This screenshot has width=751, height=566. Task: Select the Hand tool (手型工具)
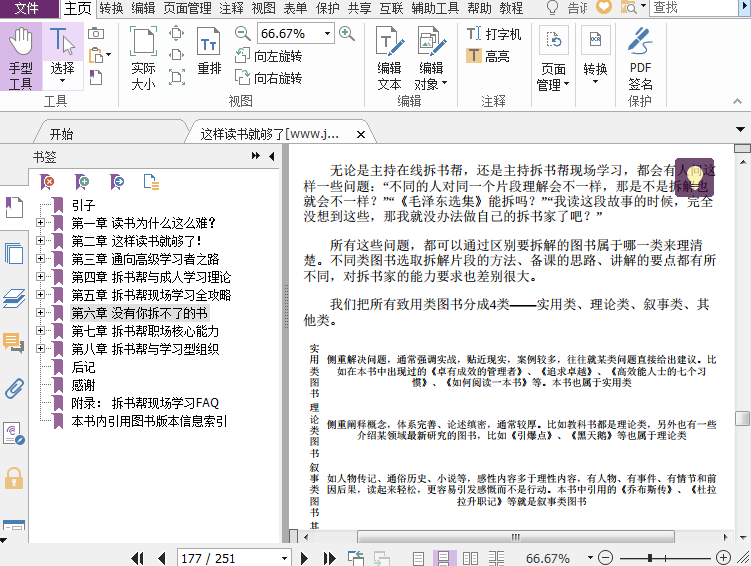(x=21, y=57)
